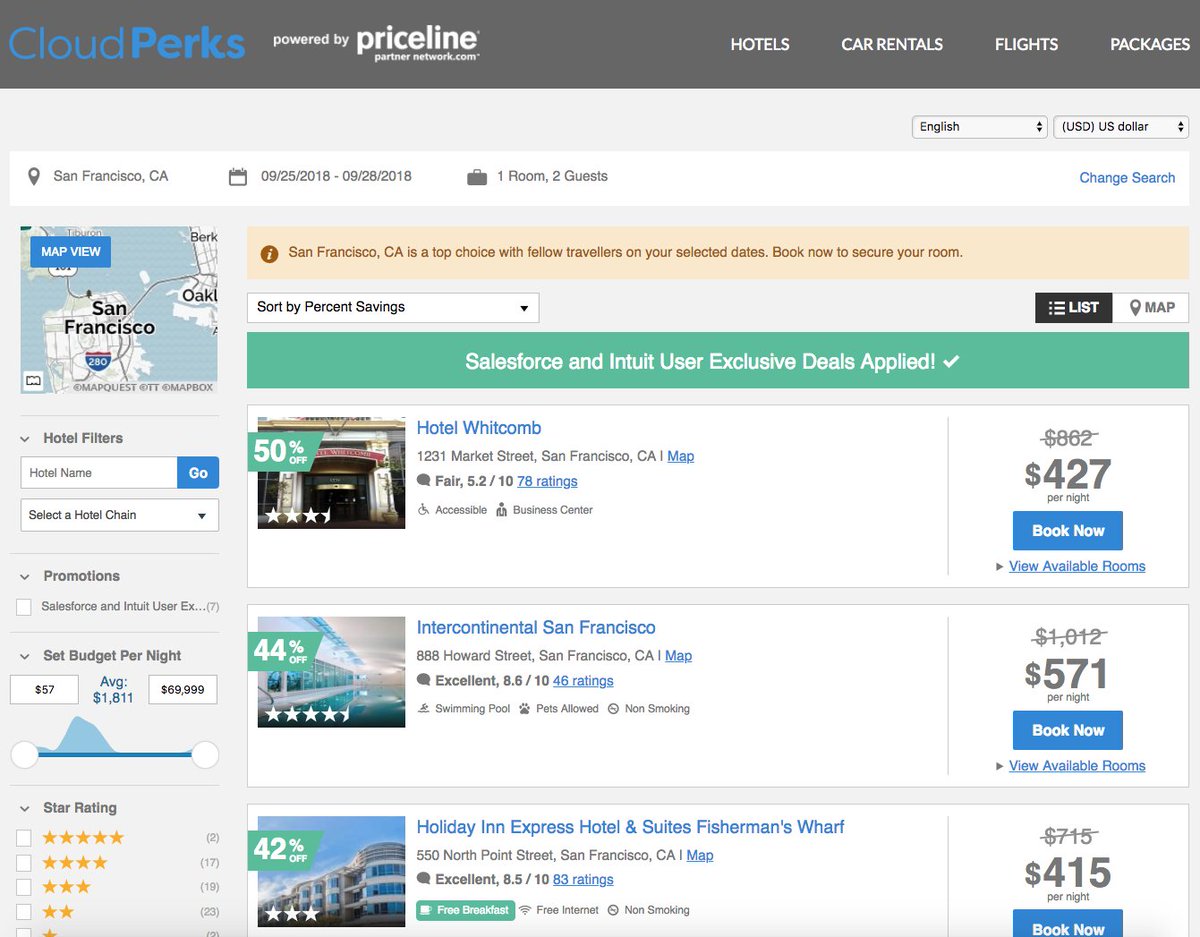1200x937 pixels.
Task: Click the checkmark in the Exclusive Deals banner
Action: point(951,361)
